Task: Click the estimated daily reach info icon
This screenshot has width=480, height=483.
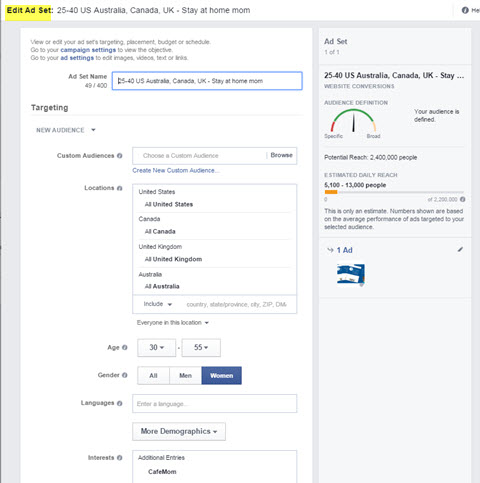Action: pyautogui.click(x=462, y=199)
